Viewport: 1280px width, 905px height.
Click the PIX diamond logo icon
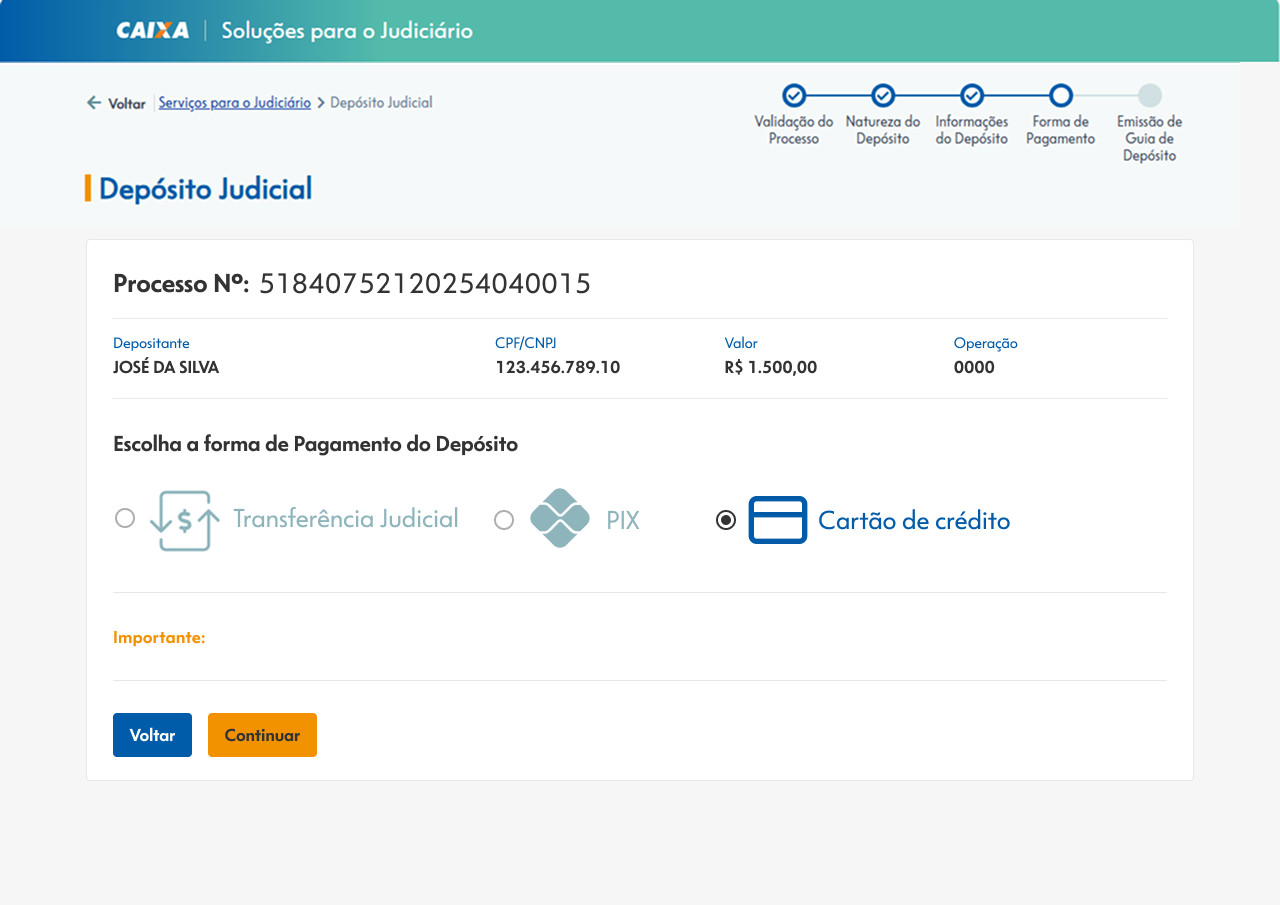(x=560, y=518)
